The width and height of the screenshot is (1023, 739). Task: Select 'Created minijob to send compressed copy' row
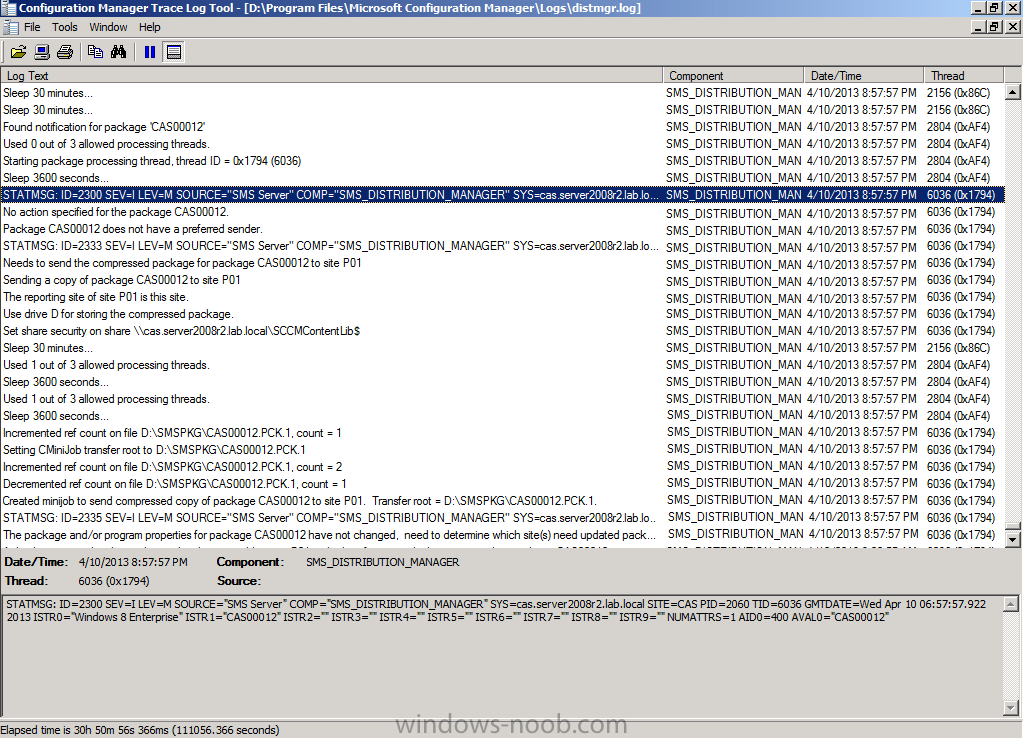point(502,500)
